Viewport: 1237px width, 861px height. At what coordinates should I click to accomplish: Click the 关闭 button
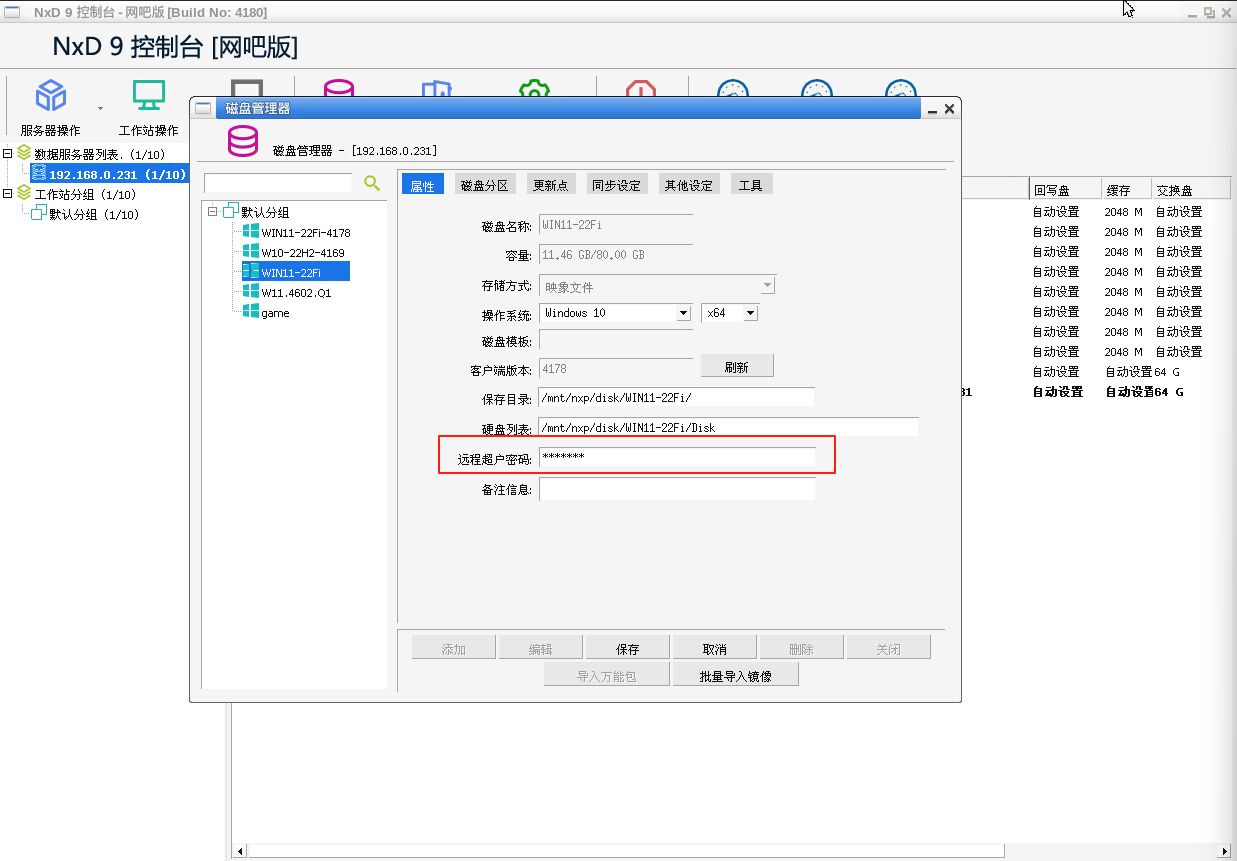888,648
